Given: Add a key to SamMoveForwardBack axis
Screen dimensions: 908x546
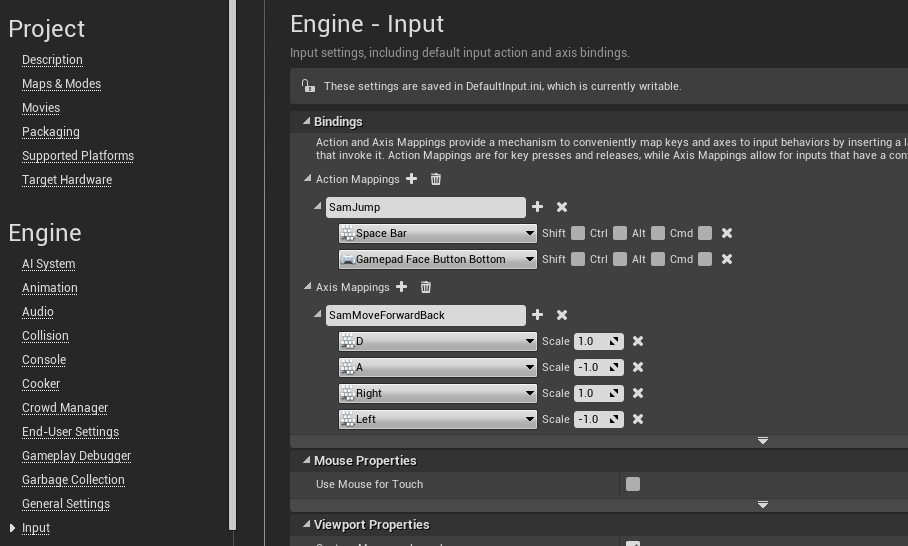Looking at the screenshot, I should tap(538, 315).
